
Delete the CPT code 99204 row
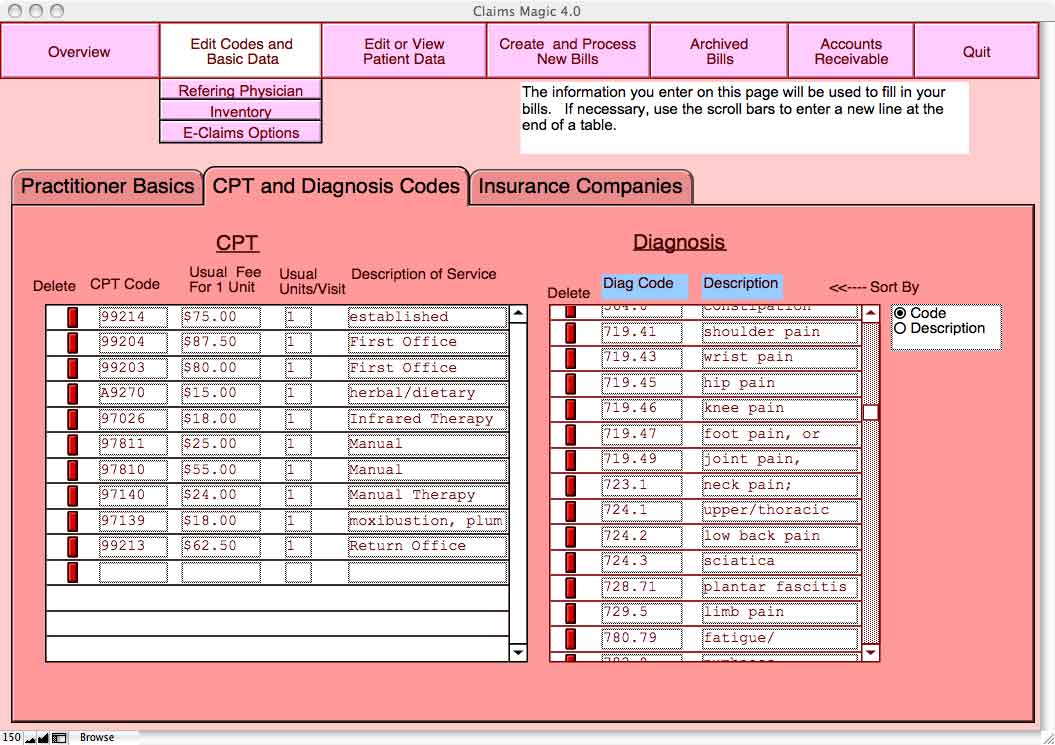[72, 343]
